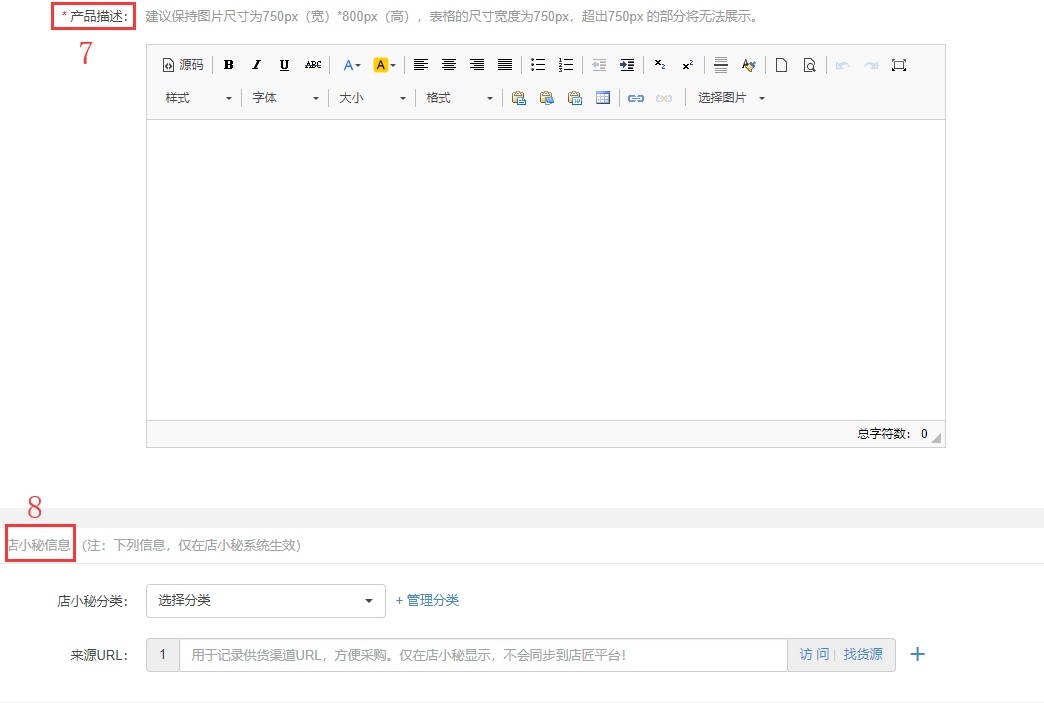1044x703 pixels.
Task: Click the paste icon
Action: (519, 98)
